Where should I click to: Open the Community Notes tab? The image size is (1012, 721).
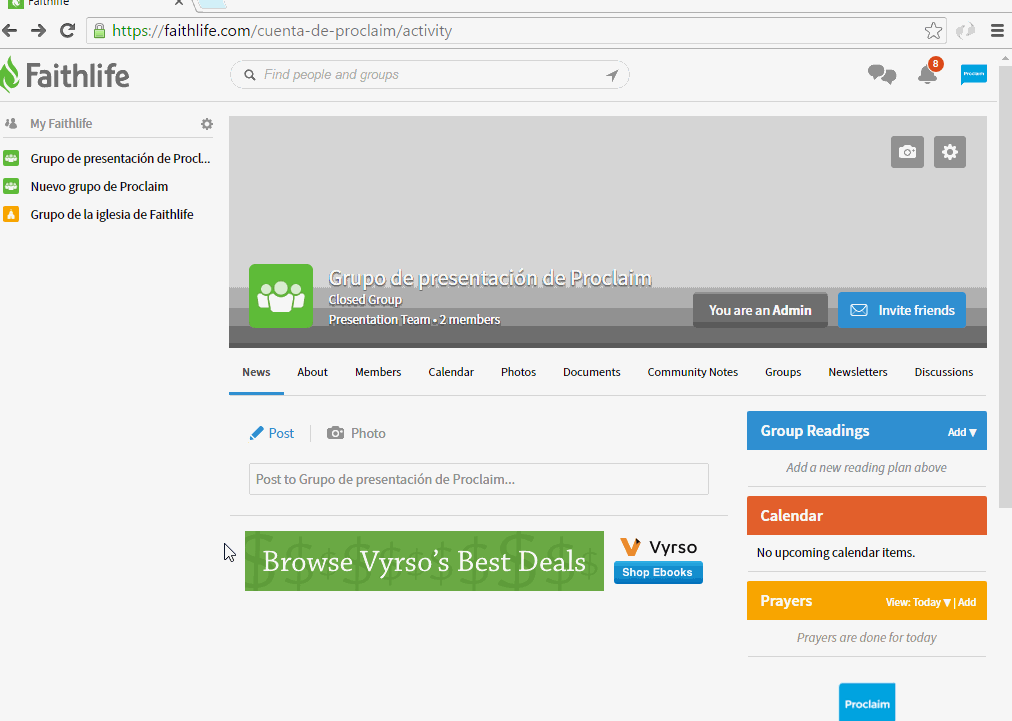point(693,372)
